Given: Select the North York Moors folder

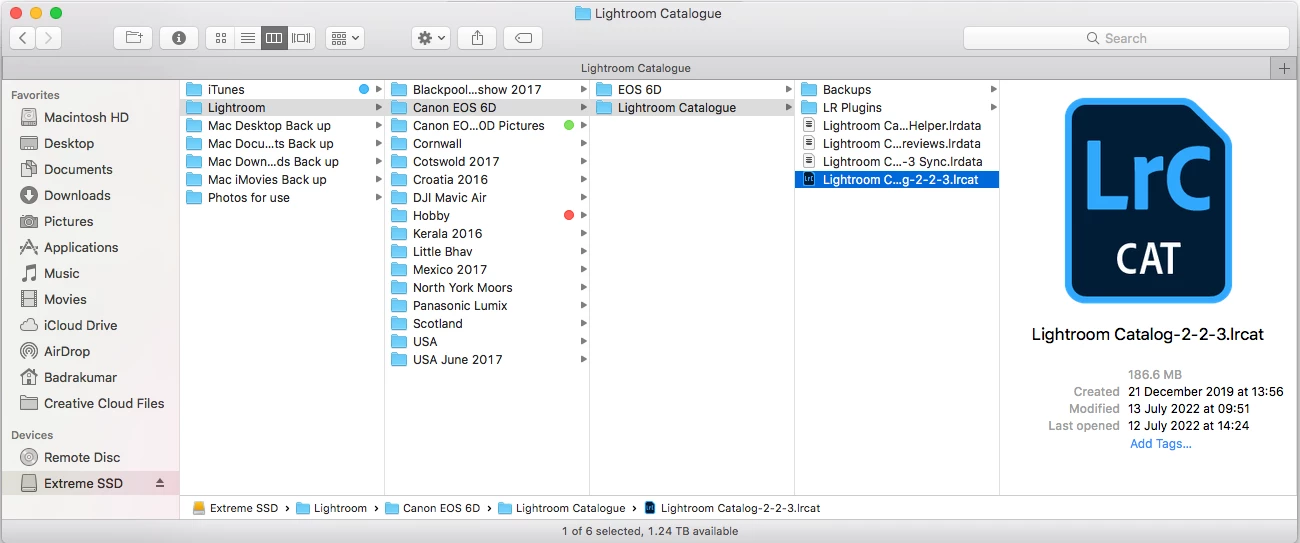Looking at the screenshot, I should tap(462, 287).
